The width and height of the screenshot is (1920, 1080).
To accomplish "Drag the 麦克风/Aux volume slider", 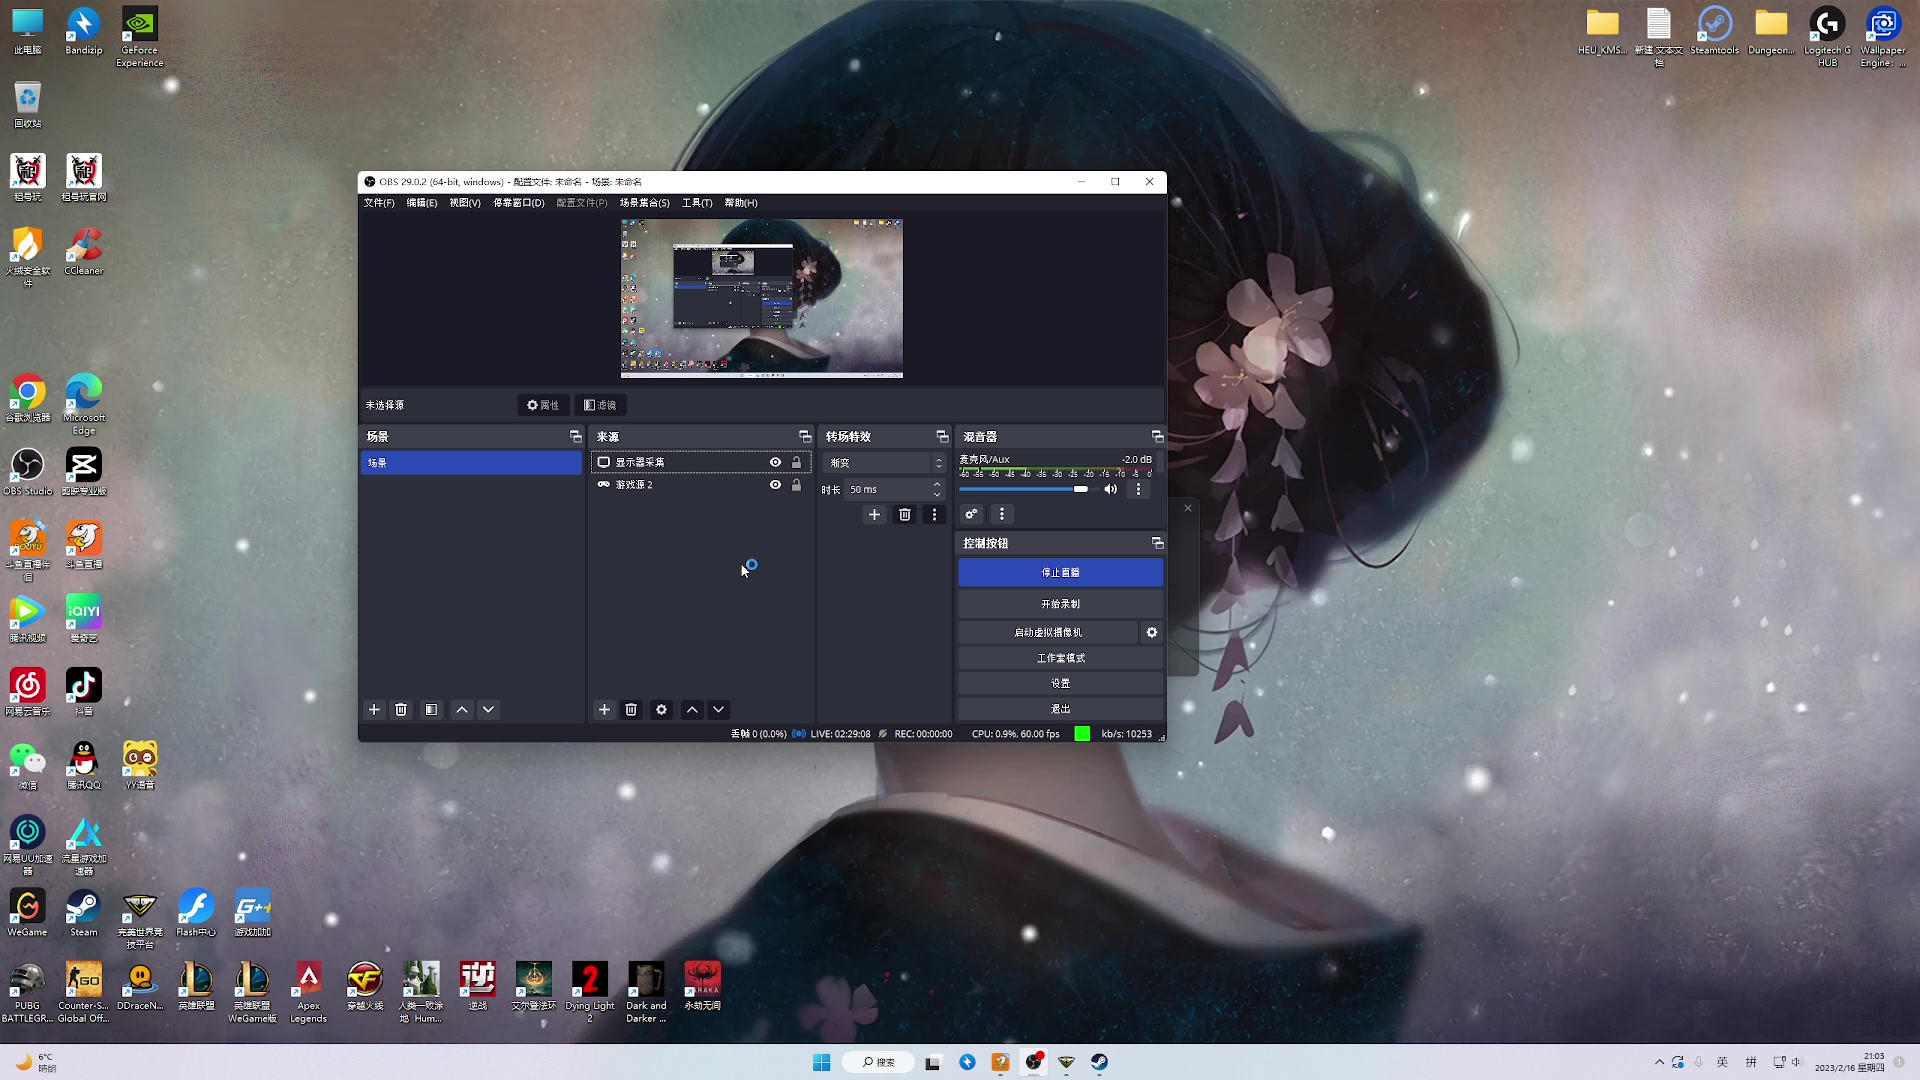I will [x=1081, y=489].
